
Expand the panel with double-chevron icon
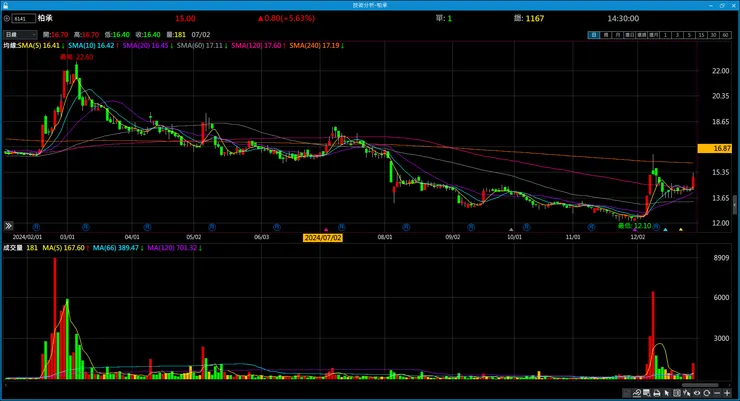pos(8,226)
